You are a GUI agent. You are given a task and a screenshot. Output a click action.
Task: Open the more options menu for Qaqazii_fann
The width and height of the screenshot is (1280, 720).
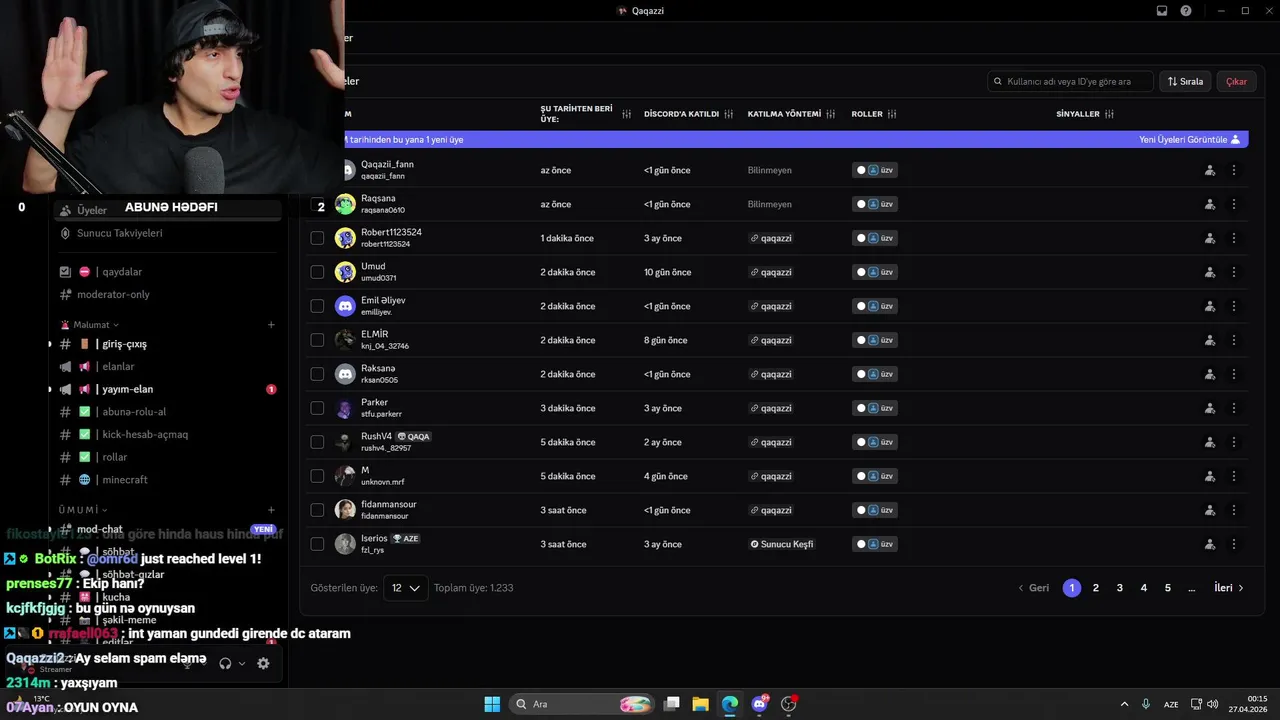[x=1233, y=170]
